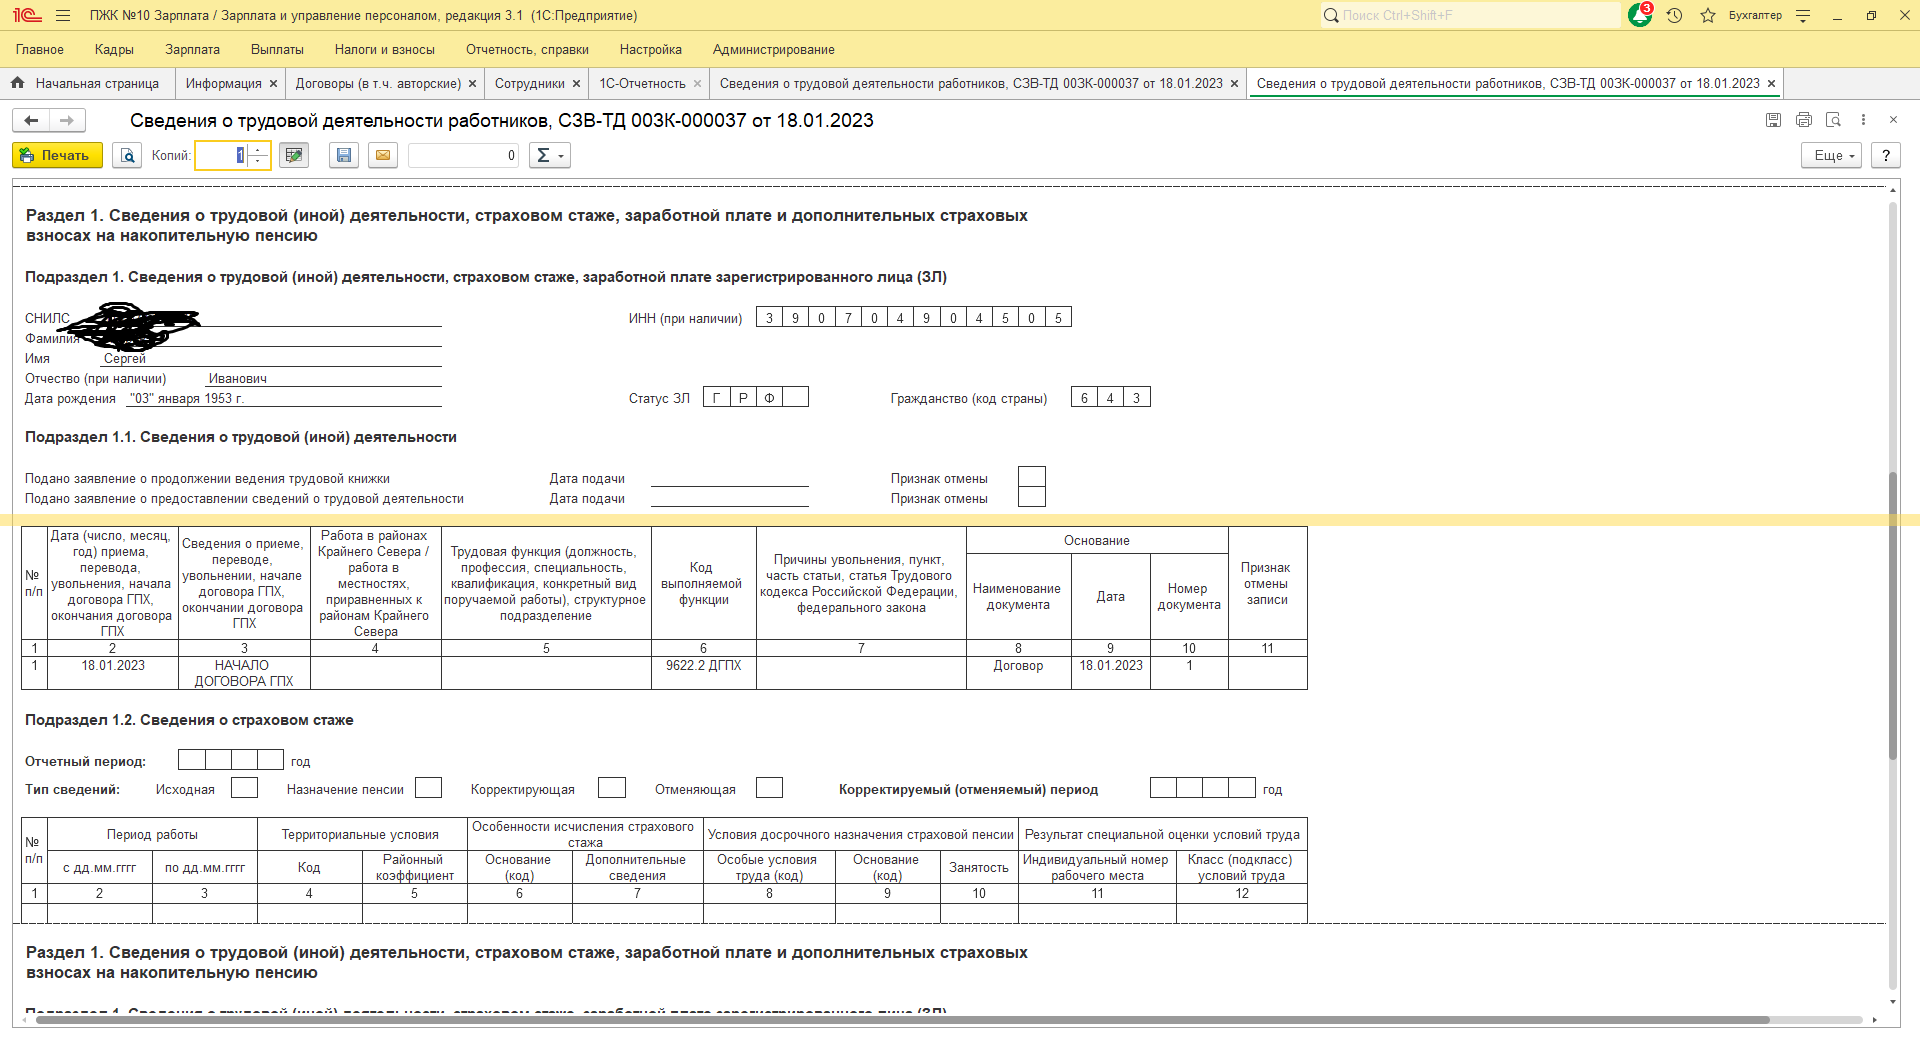Go back with the left arrow button
The width and height of the screenshot is (1920, 1040).
point(31,121)
